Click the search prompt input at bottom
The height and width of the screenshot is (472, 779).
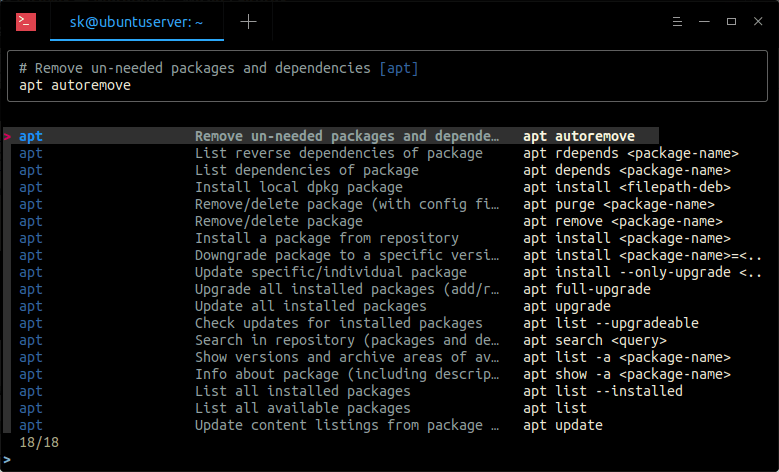300,459
